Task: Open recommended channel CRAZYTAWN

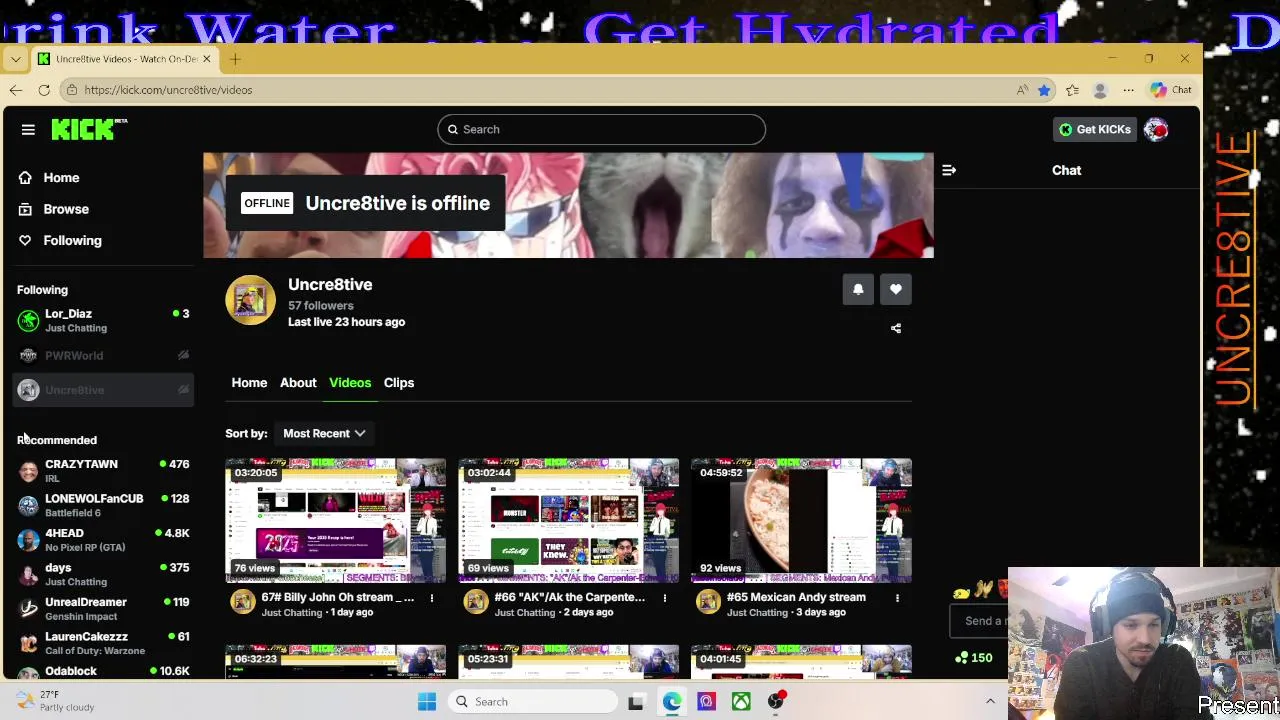Action: (x=103, y=470)
